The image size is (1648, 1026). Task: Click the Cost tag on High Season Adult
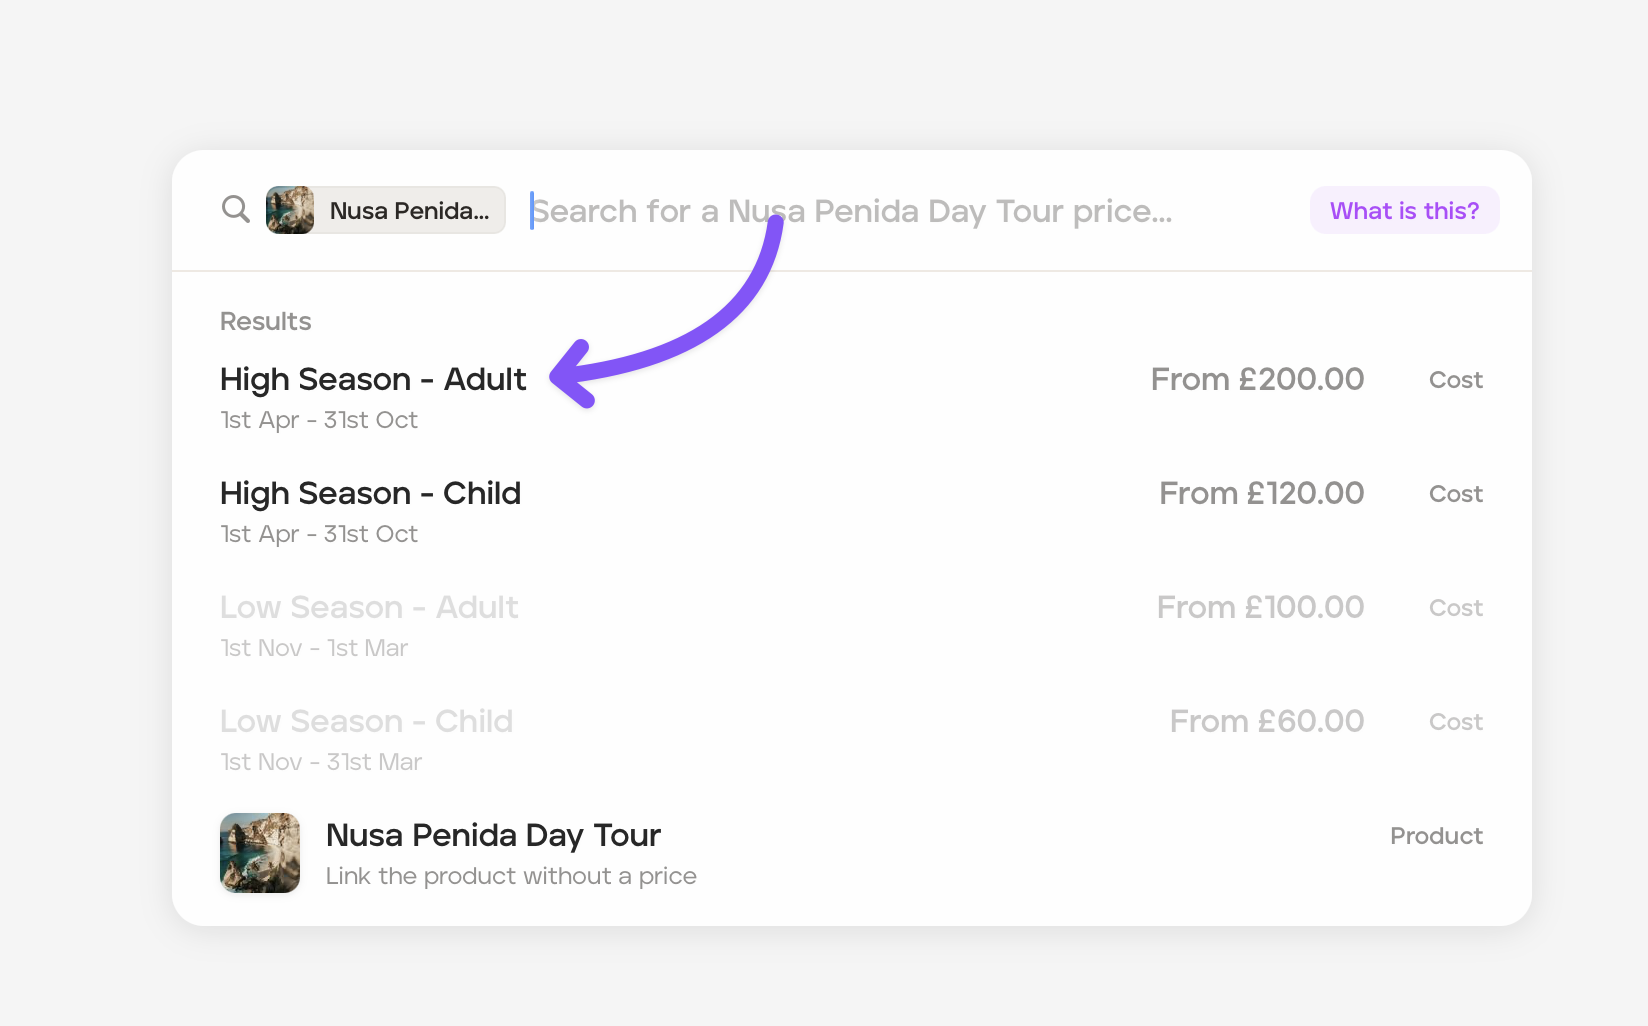tap(1455, 380)
